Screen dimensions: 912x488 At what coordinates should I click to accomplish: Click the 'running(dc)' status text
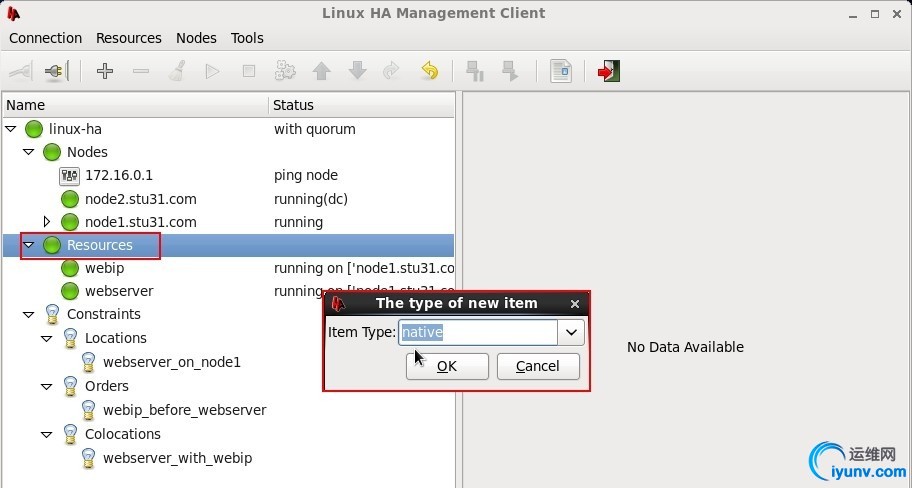pyautogui.click(x=311, y=199)
